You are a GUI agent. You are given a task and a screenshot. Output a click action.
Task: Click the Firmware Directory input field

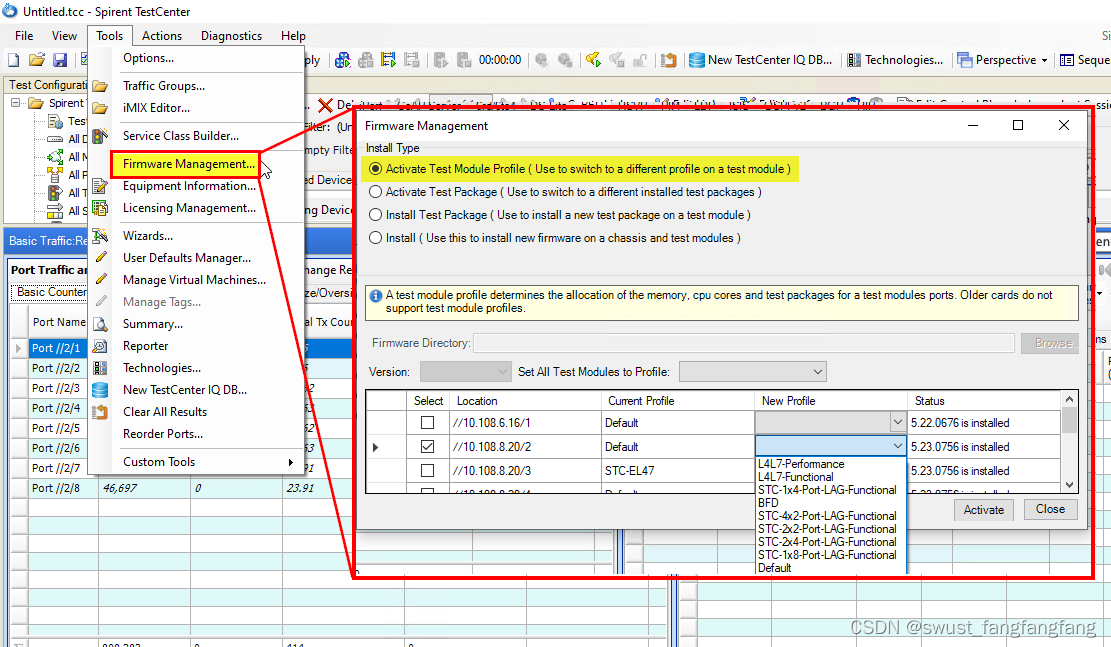(x=744, y=343)
